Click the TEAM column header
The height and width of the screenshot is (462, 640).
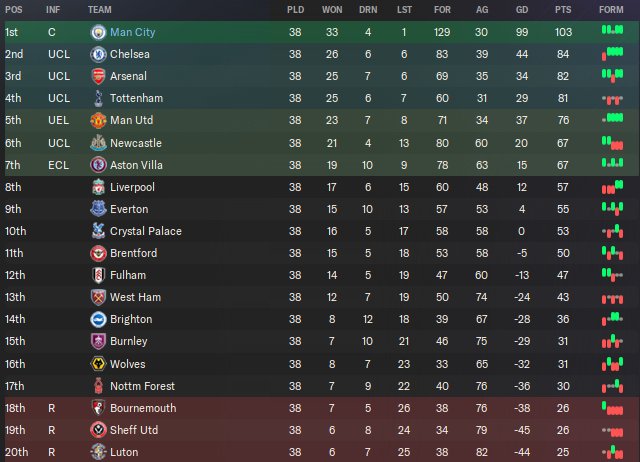pyautogui.click(x=100, y=9)
